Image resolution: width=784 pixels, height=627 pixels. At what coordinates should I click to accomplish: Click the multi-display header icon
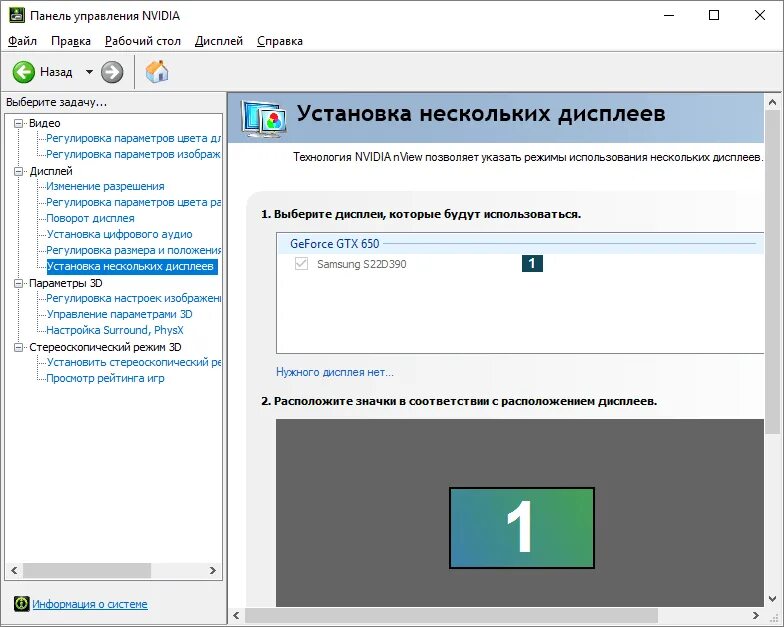click(x=263, y=118)
